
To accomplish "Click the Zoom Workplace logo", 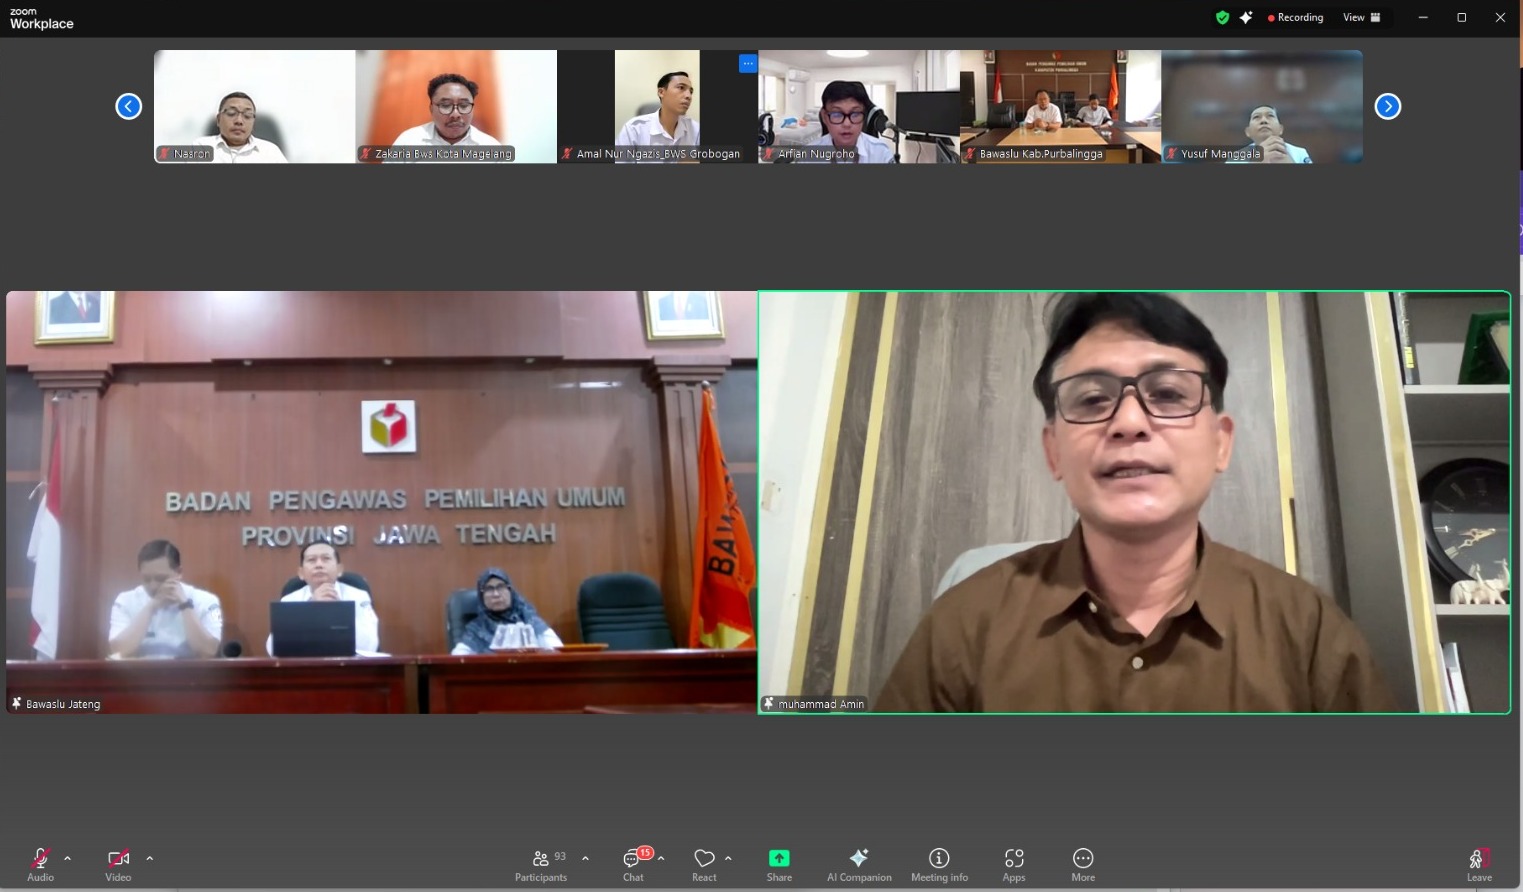I will 40,17.
